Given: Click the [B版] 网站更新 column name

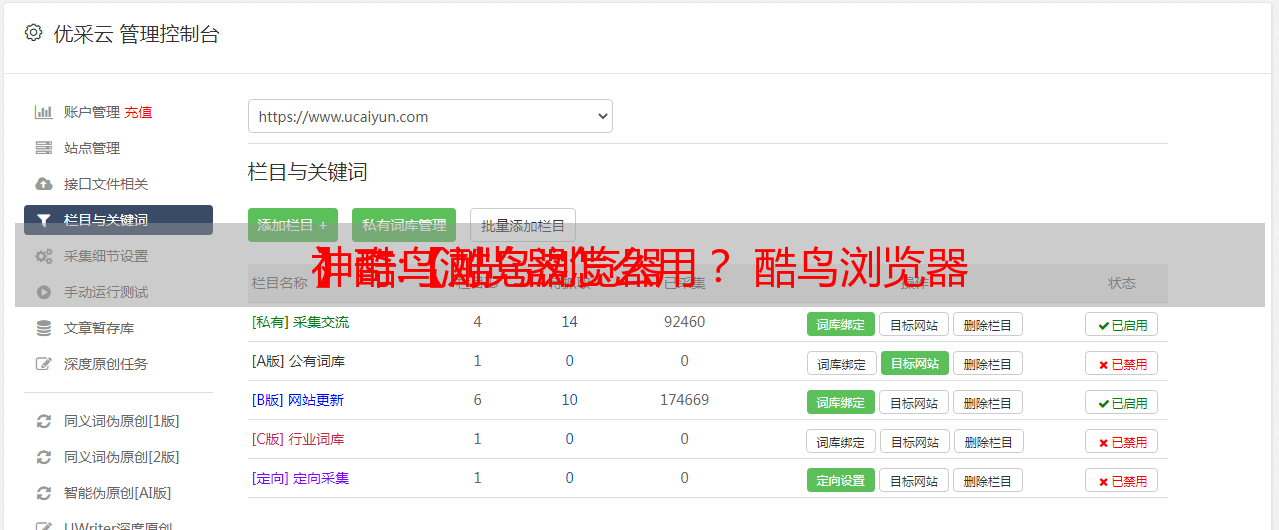Looking at the screenshot, I should tap(297, 400).
